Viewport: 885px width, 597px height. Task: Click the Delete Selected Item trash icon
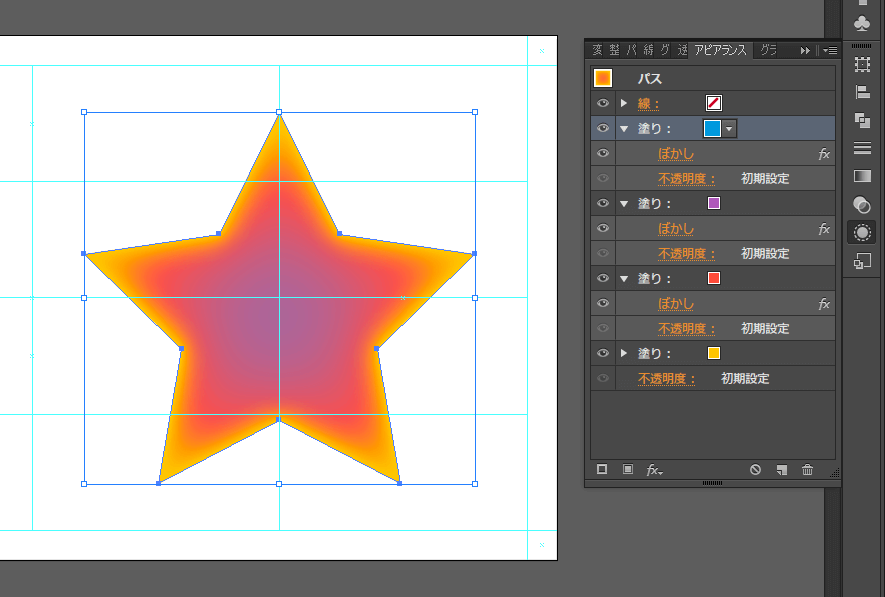(x=807, y=470)
